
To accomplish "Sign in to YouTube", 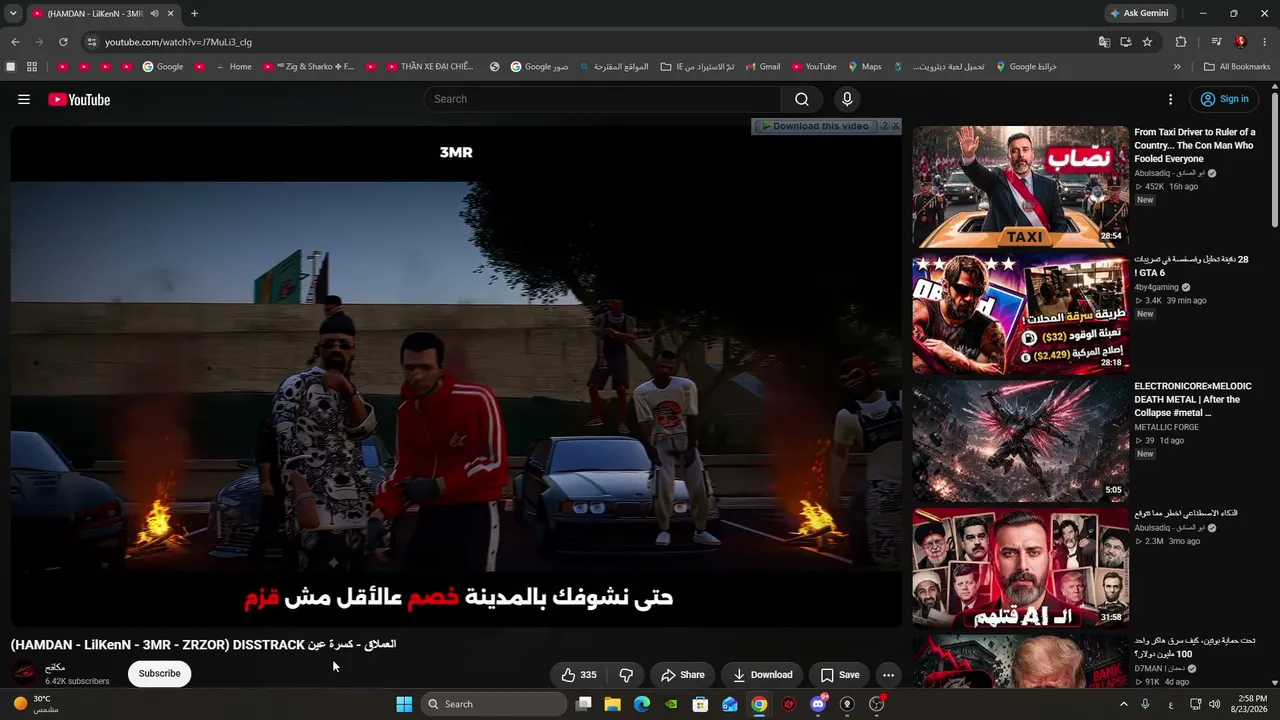I will coord(1224,99).
